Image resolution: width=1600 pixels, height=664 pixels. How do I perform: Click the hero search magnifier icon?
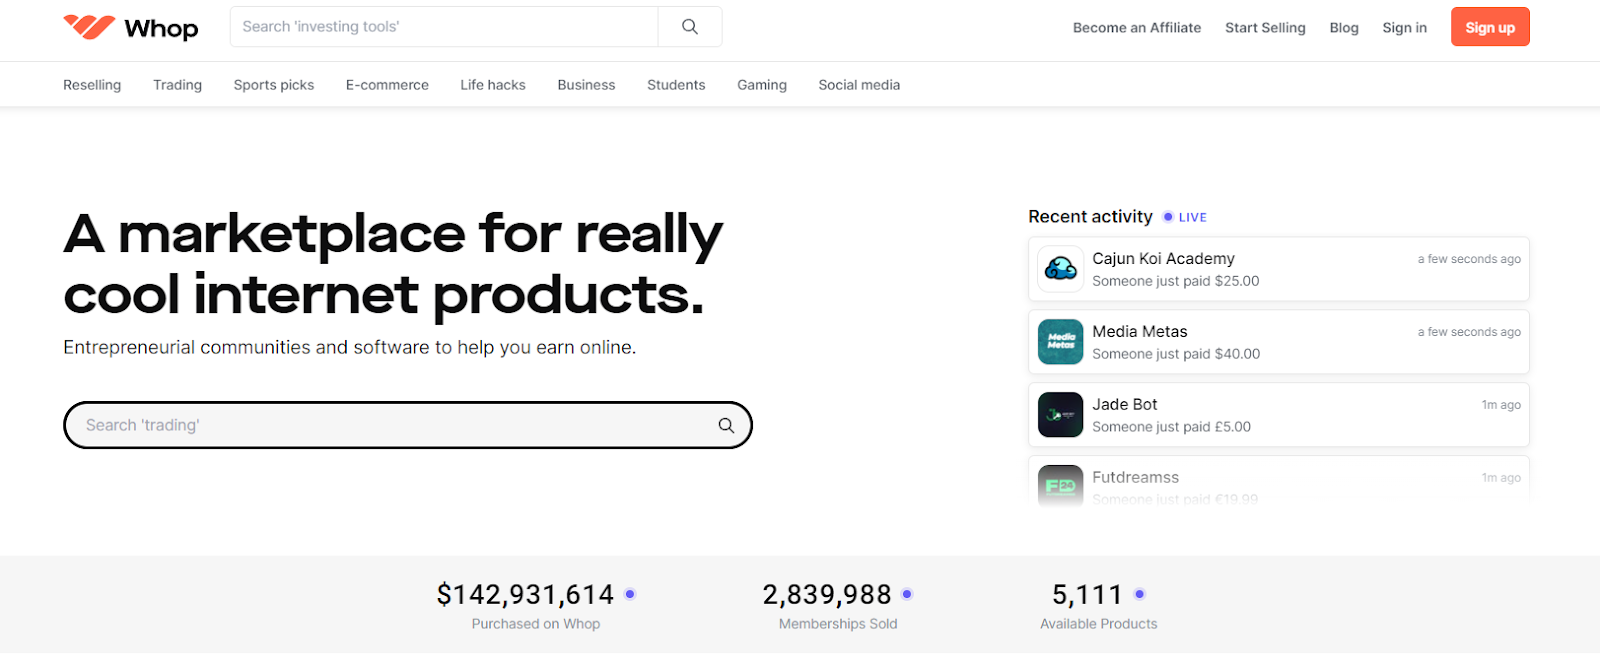click(726, 425)
